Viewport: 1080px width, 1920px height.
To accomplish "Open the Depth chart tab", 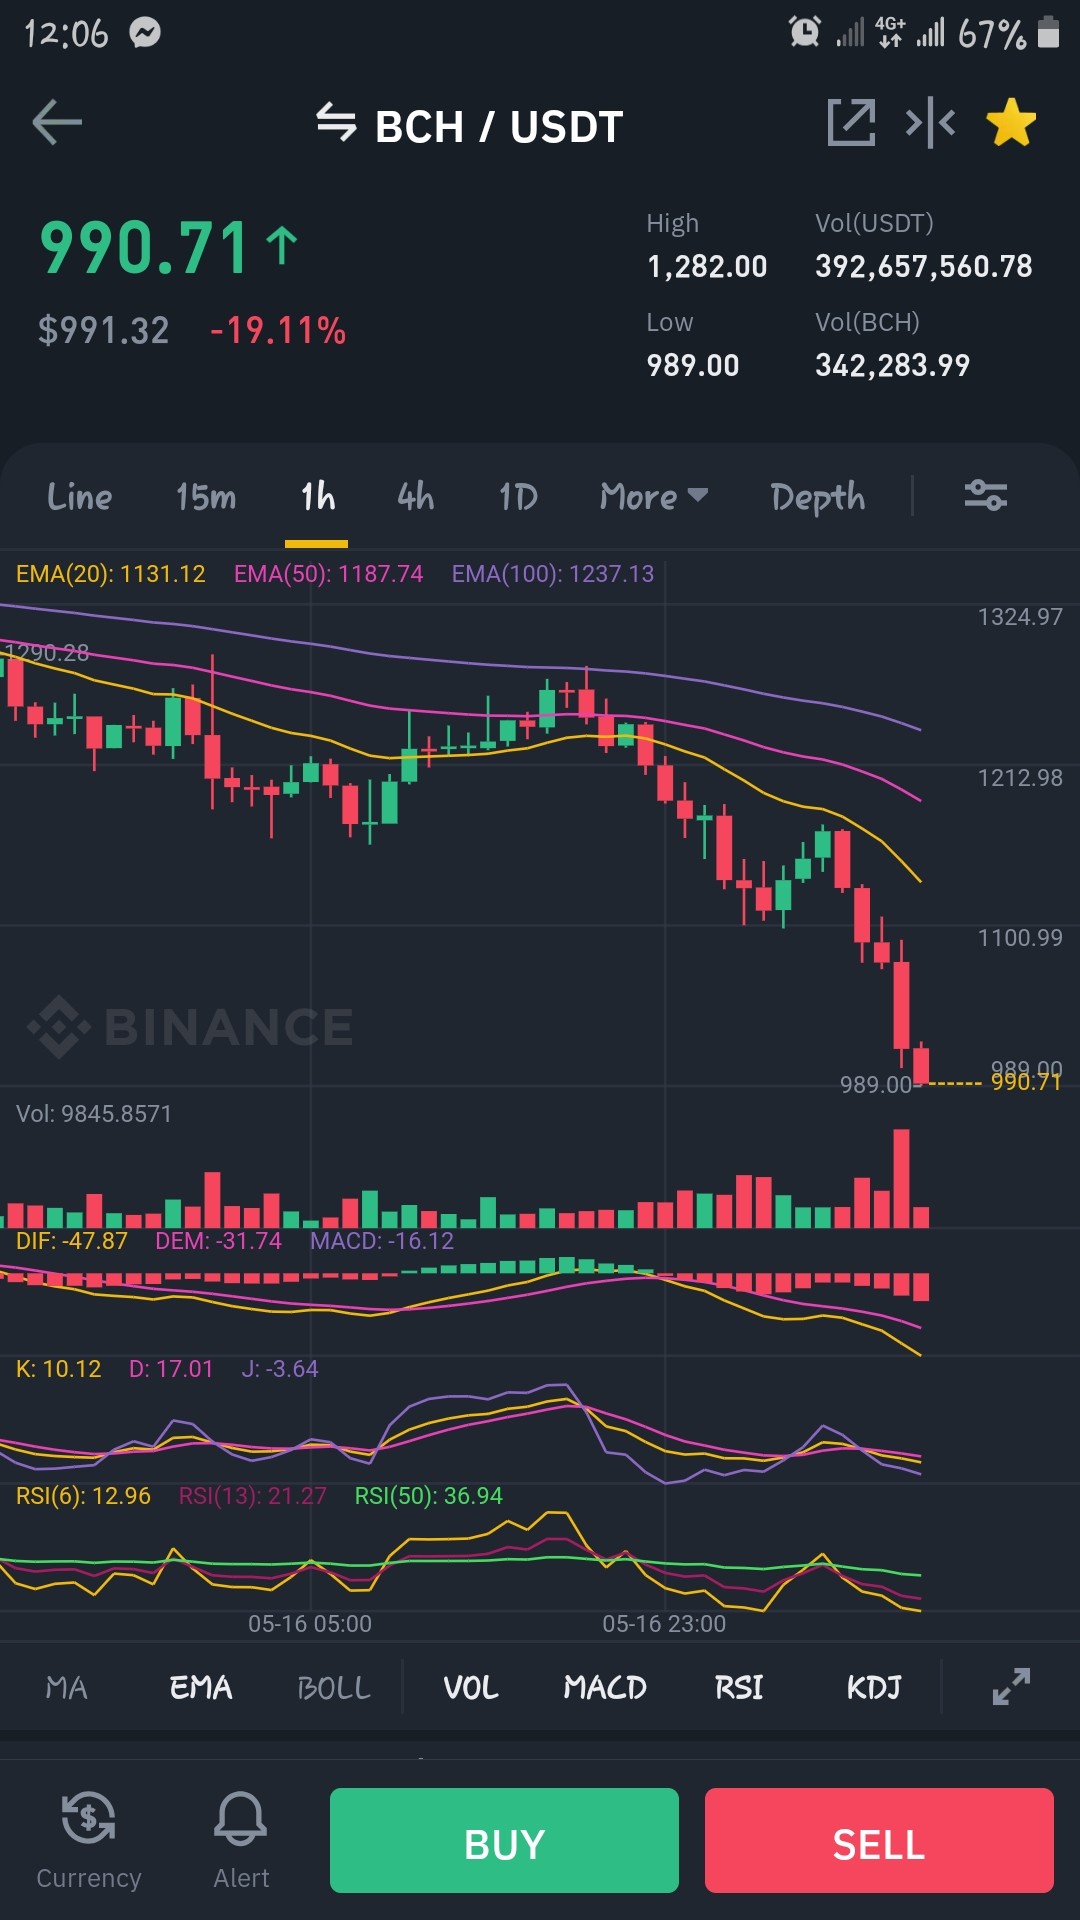I will click(x=818, y=497).
